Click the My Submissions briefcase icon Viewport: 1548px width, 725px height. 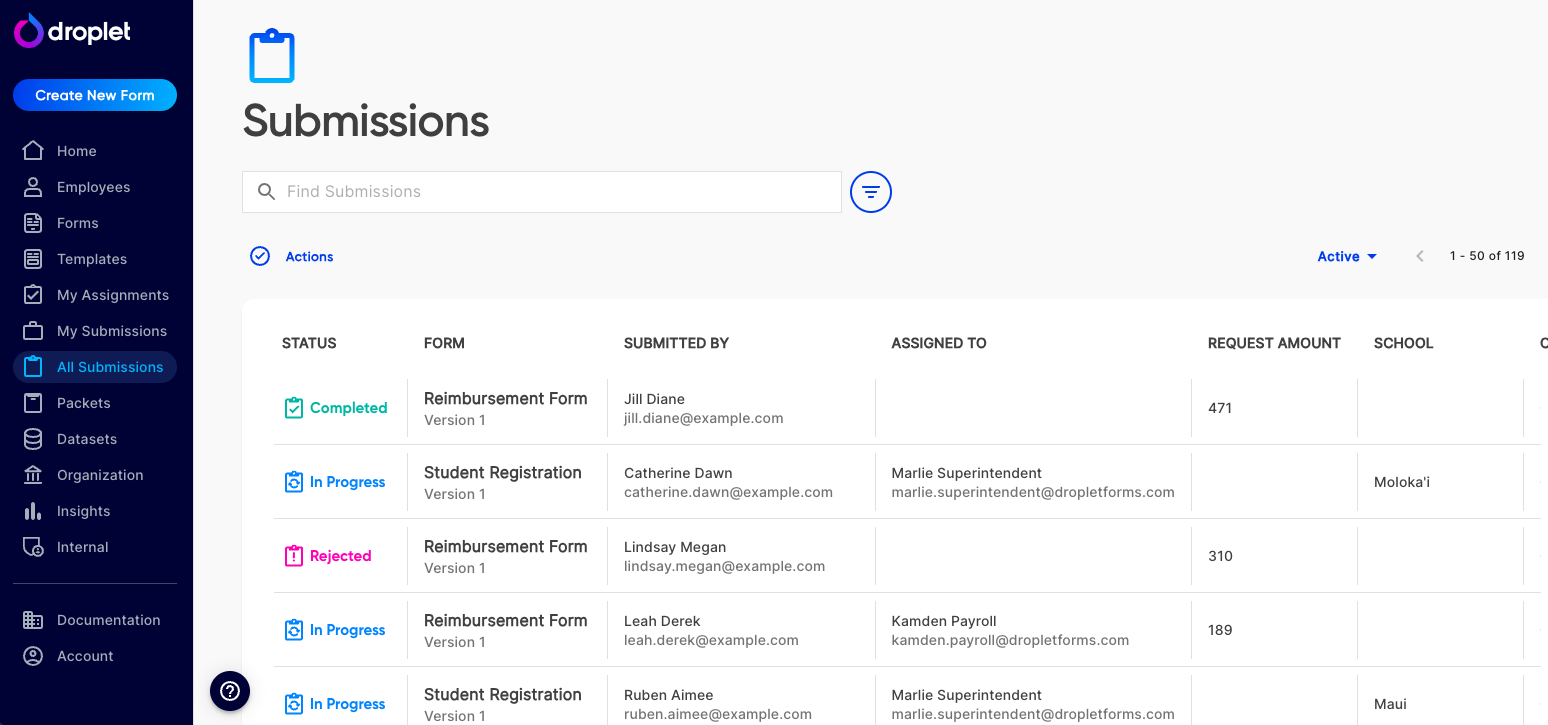(33, 331)
